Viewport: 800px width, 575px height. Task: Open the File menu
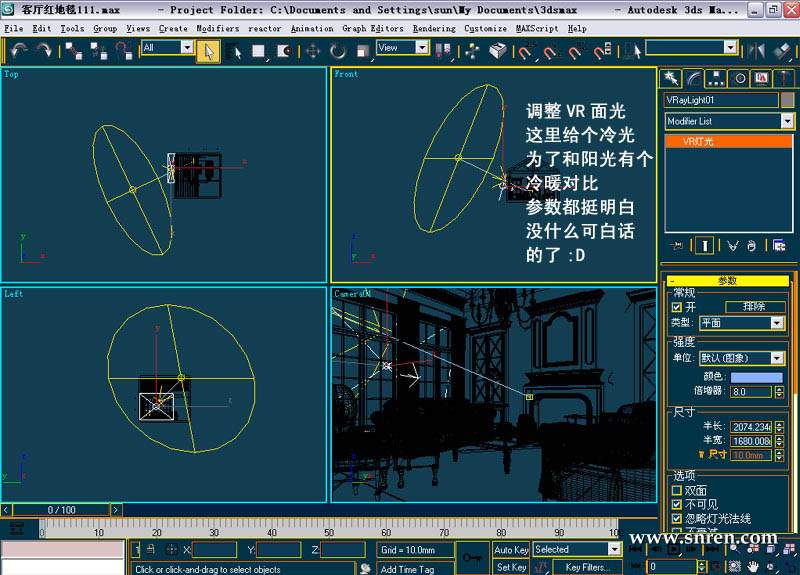click(x=14, y=29)
